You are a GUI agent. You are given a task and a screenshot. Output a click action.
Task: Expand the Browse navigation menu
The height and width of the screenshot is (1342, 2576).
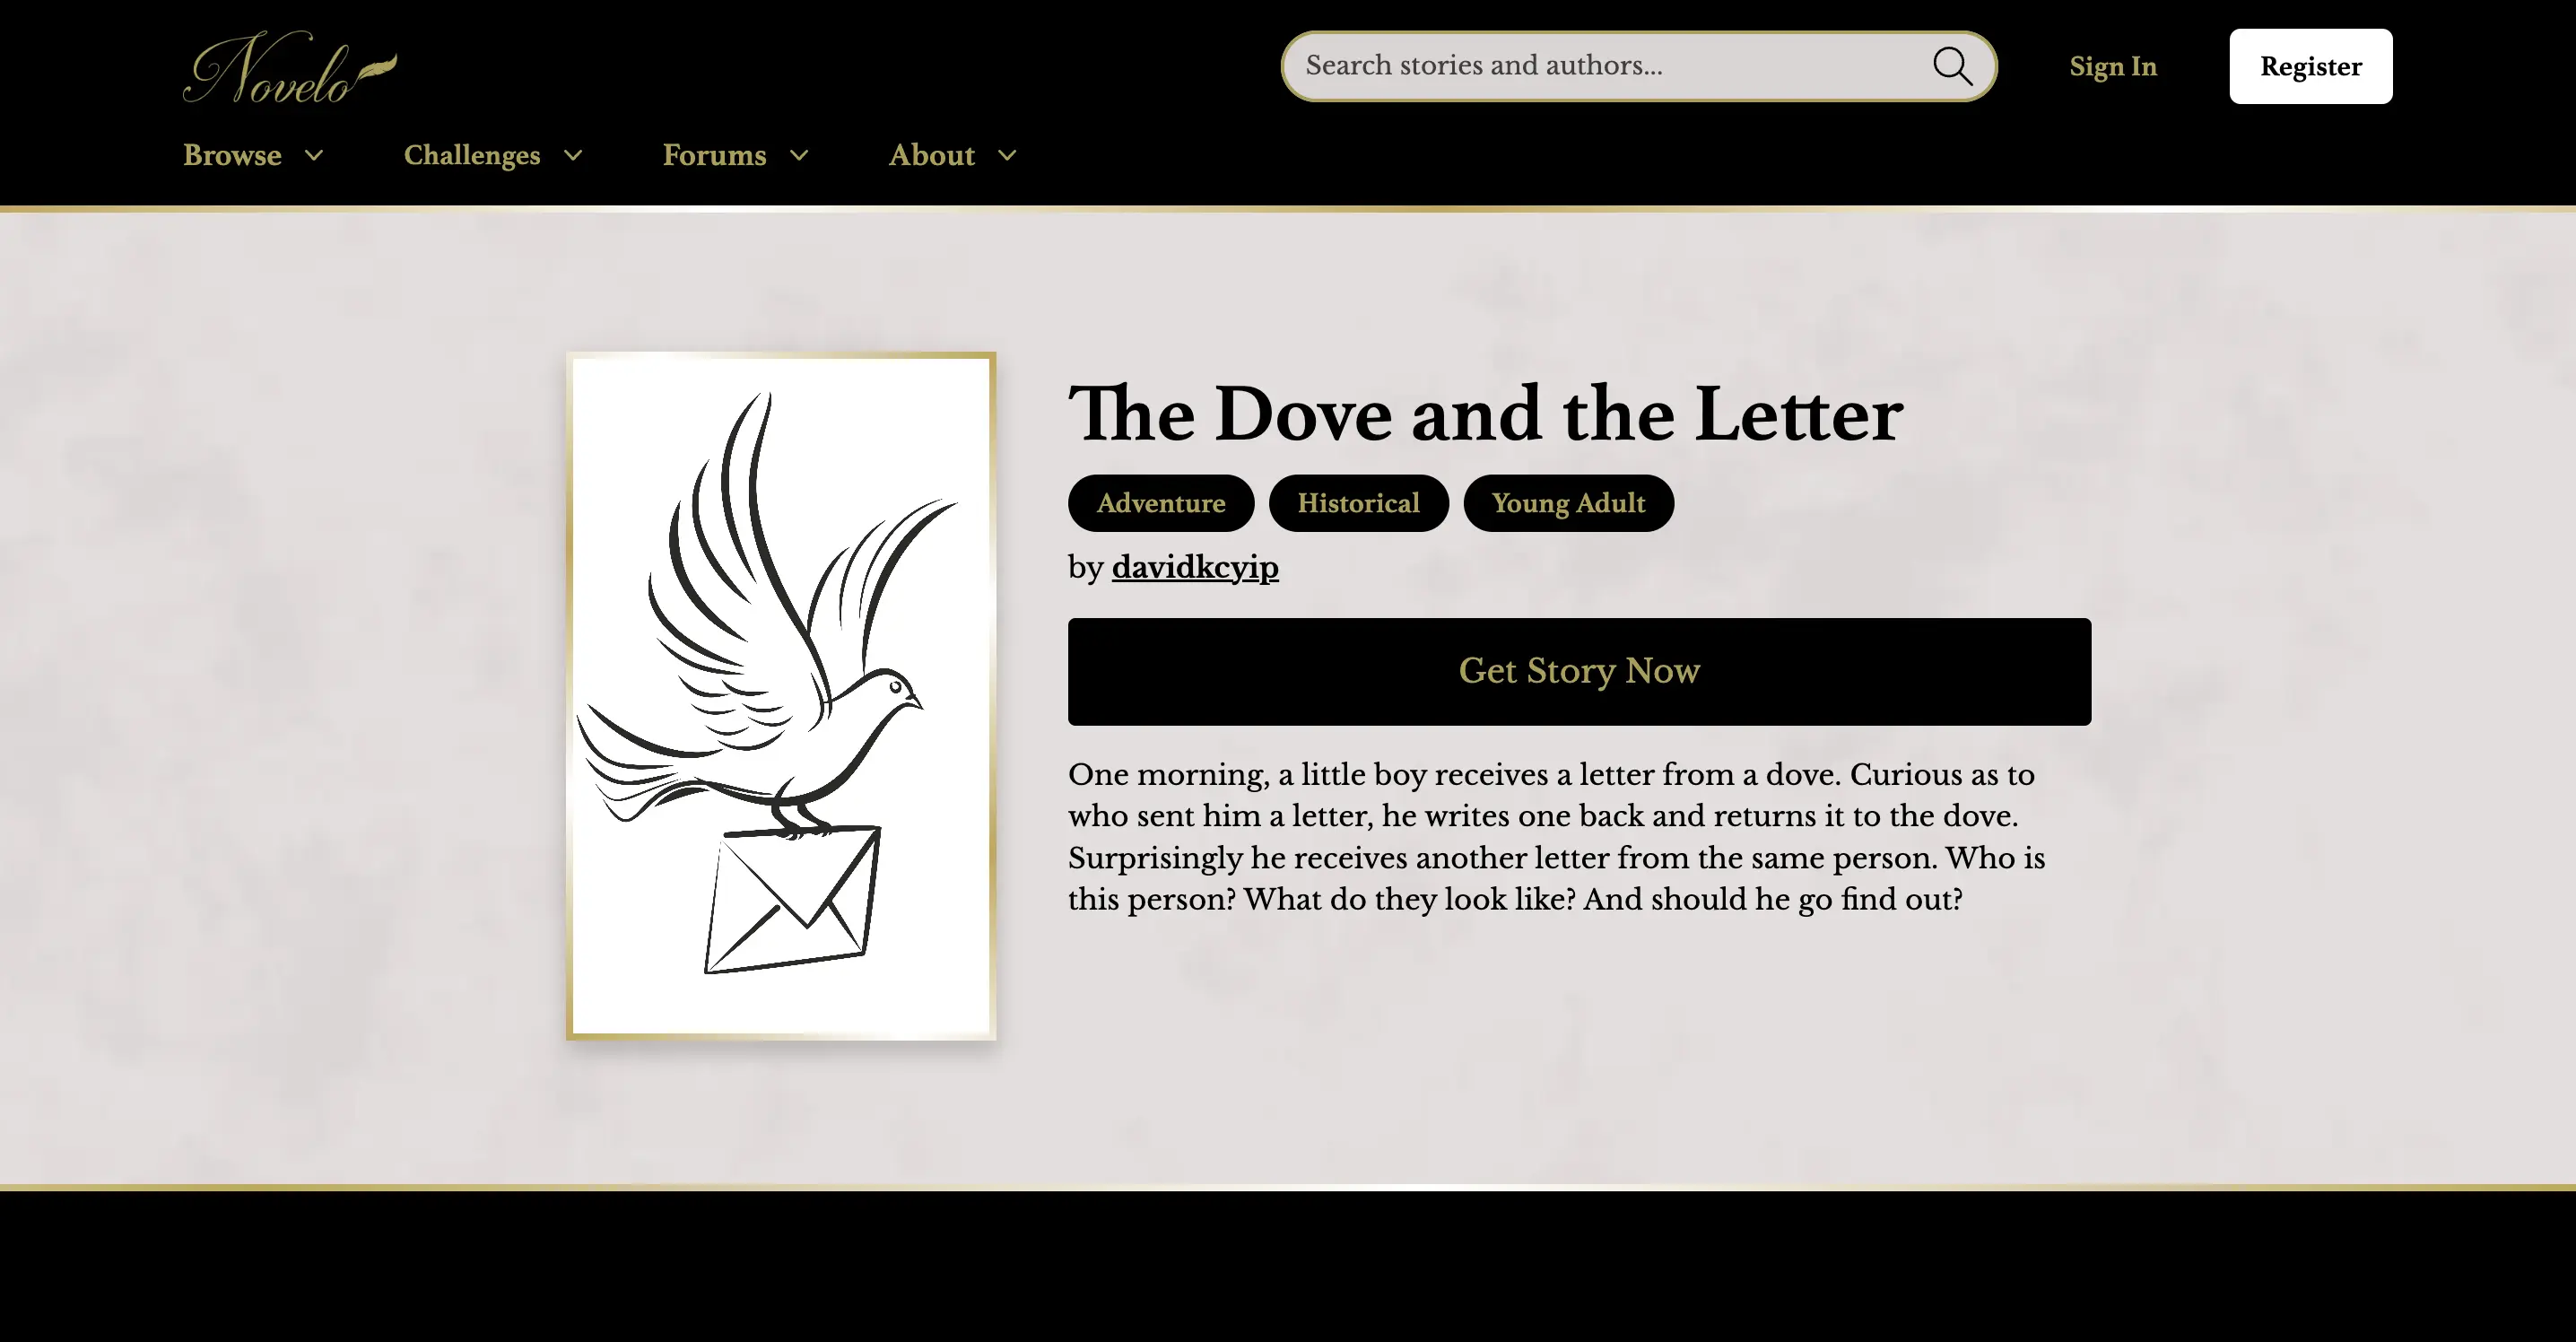coord(254,155)
